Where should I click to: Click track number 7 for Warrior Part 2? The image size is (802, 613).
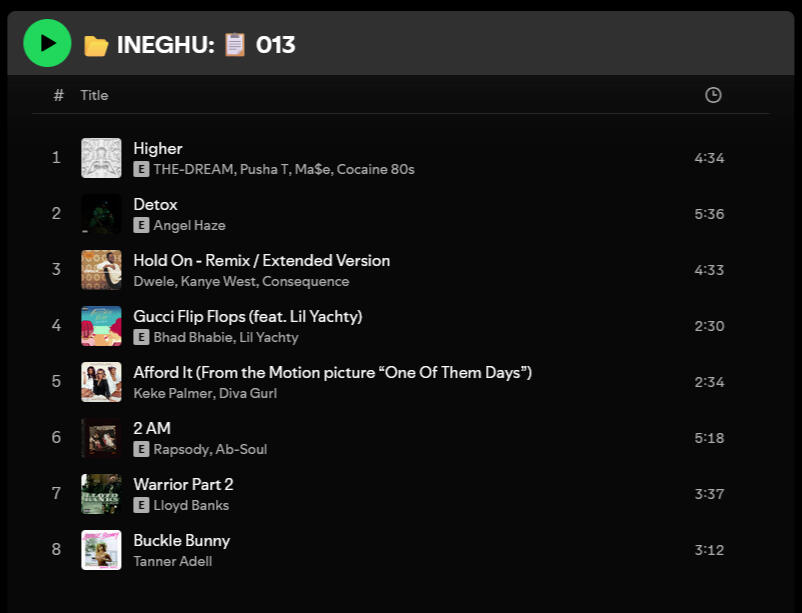tap(56, 494)
